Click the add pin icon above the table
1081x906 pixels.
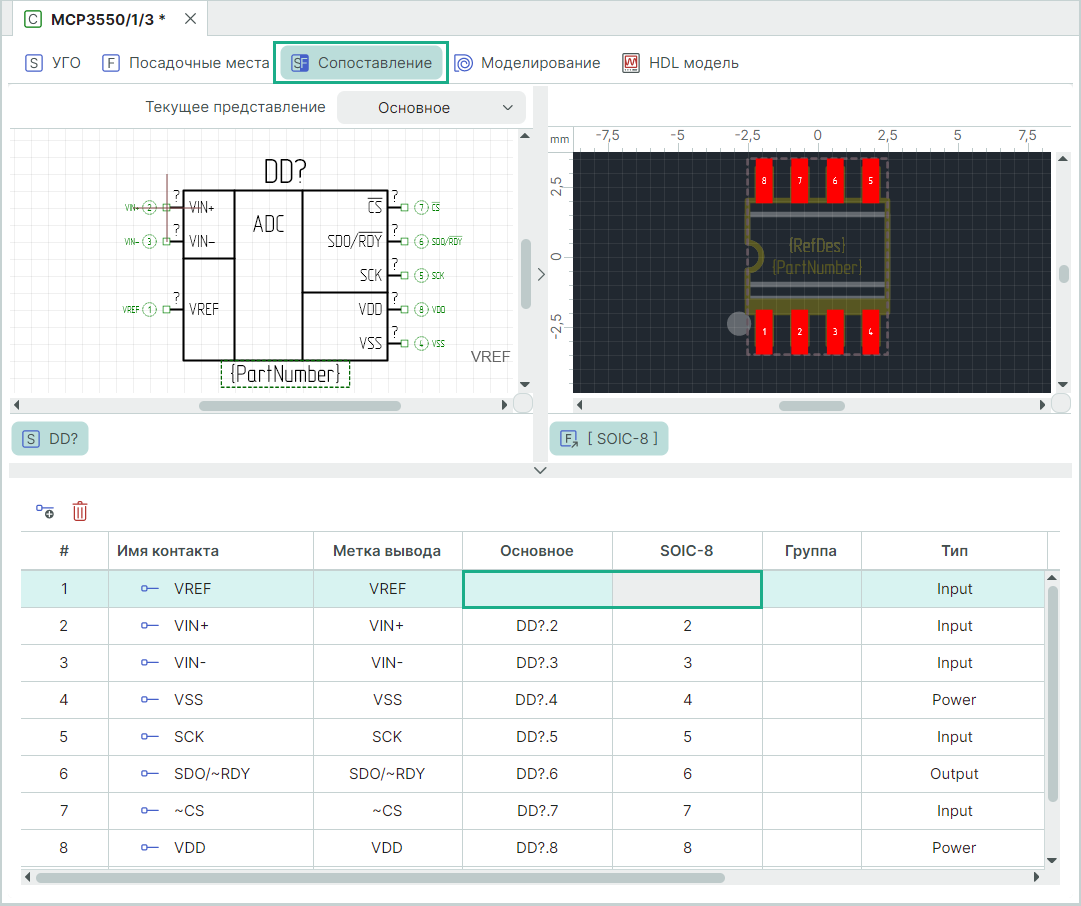pyautogui.click(x=45, y=511)
